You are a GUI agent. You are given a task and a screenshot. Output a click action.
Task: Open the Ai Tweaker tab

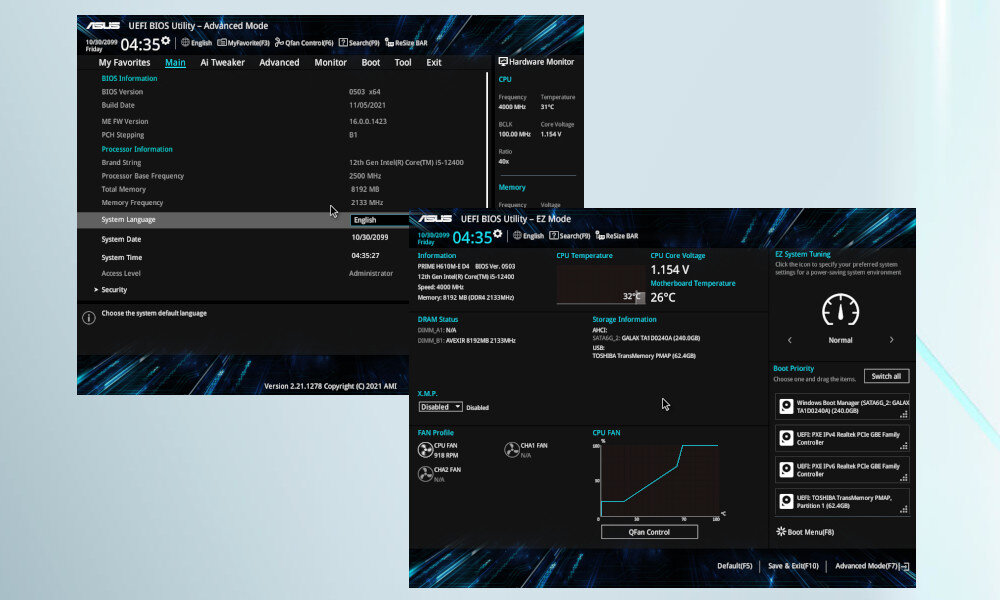(x=223, y=62)
